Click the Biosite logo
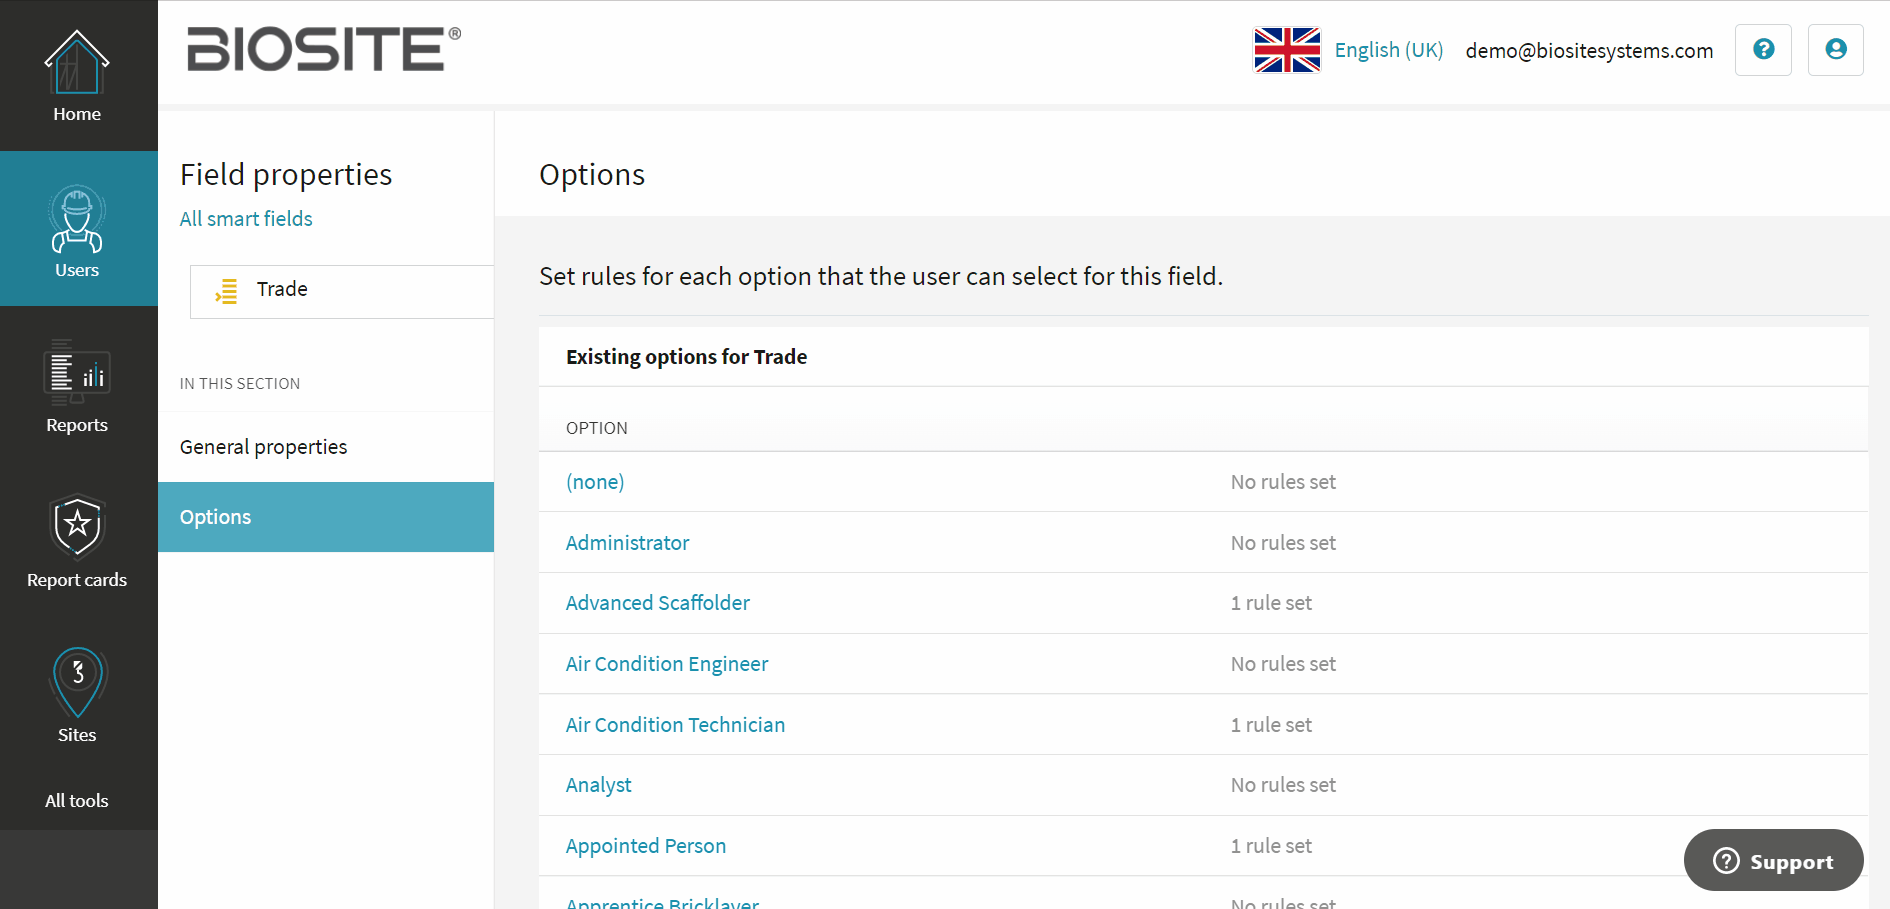Viewport: 1890px width, 909px height. 324,49
